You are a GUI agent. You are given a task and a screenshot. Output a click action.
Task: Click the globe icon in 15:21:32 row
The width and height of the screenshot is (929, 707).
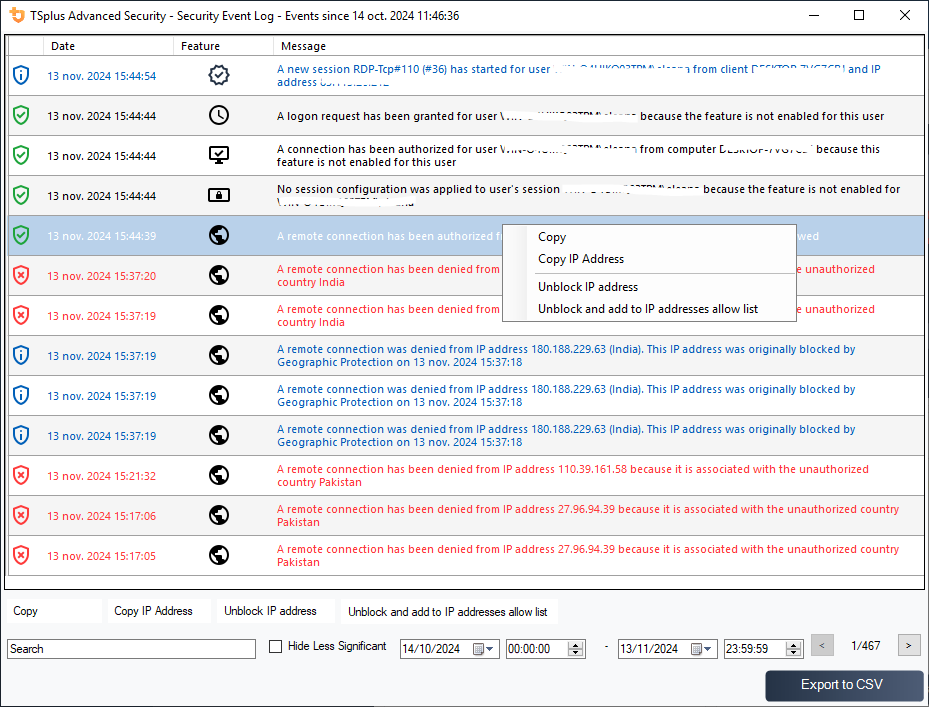[219, 475]
